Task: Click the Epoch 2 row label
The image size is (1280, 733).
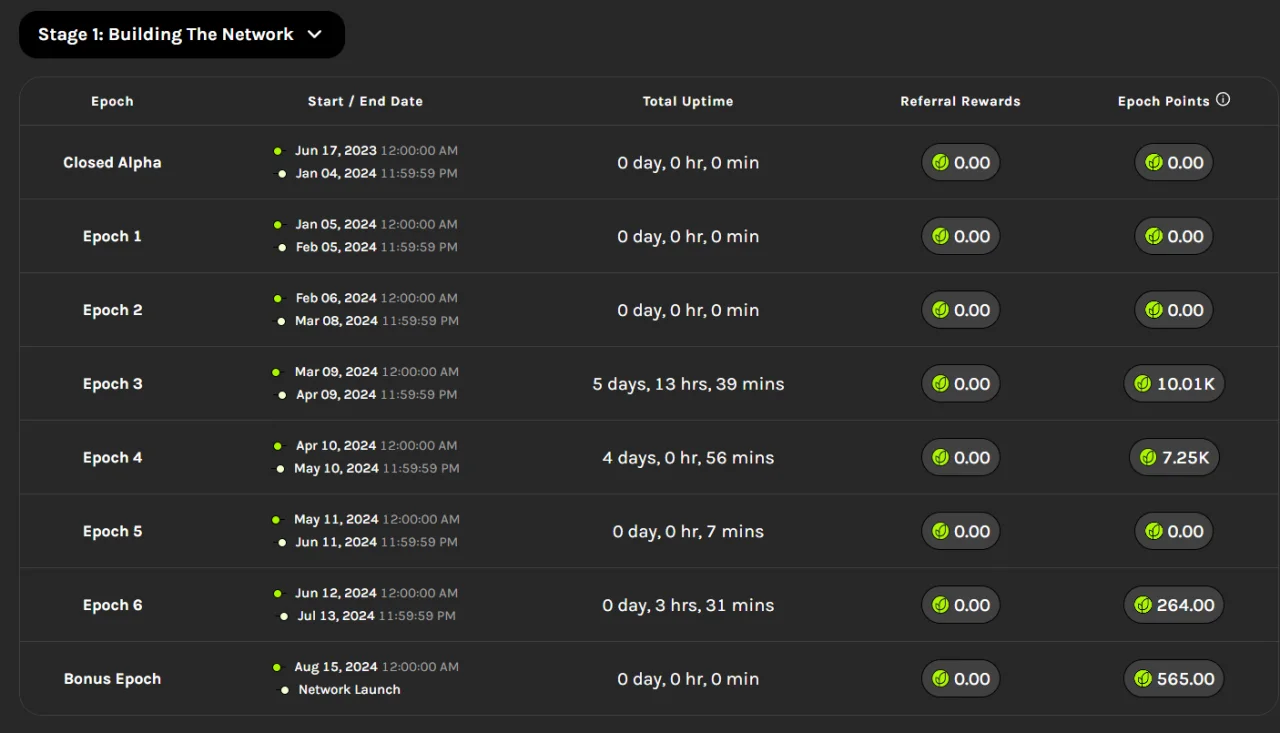Action: 112,310
